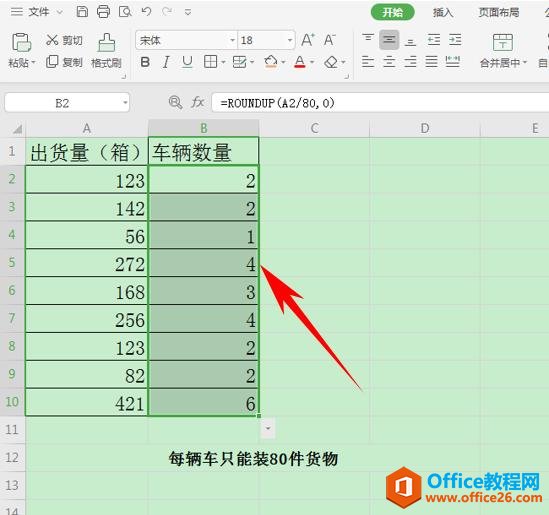Click the Save icon in quick access toolbar
549x515 pixels.
point(82,12)
